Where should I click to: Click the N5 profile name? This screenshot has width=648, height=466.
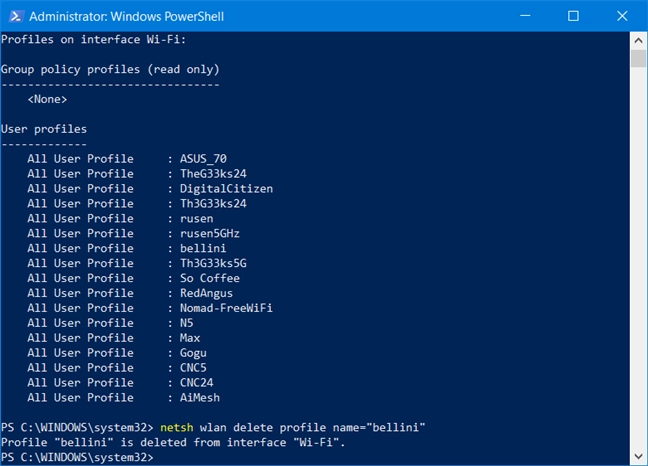[x=186, y=323]
